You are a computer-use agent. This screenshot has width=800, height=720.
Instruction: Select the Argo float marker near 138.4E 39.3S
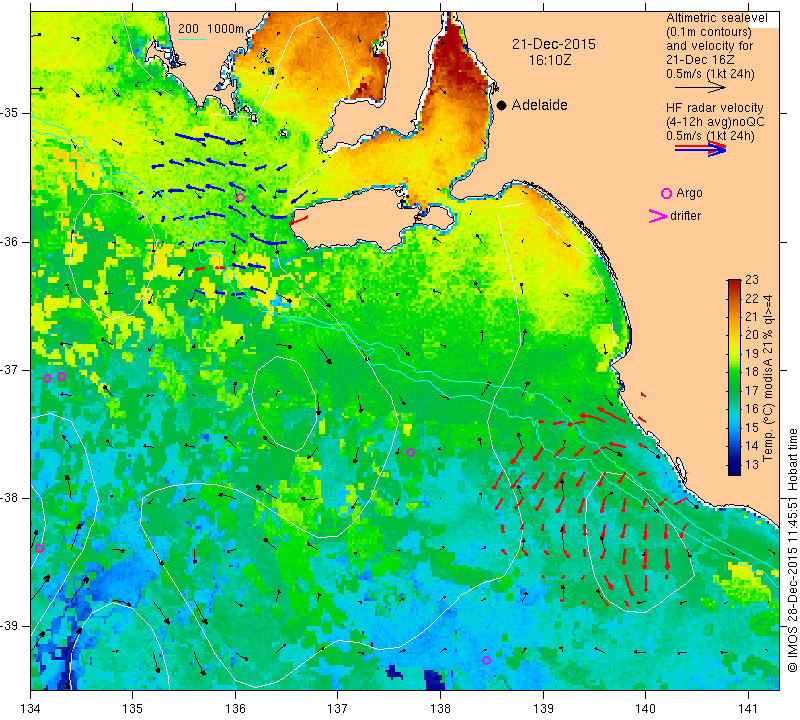click(x=486, y=660)
